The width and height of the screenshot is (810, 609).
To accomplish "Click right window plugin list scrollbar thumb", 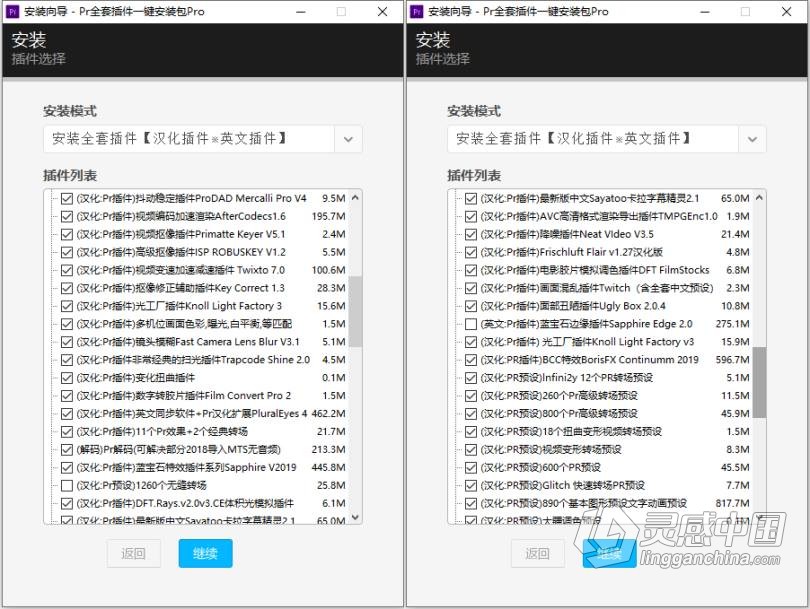I will click(x=759, y=382).
